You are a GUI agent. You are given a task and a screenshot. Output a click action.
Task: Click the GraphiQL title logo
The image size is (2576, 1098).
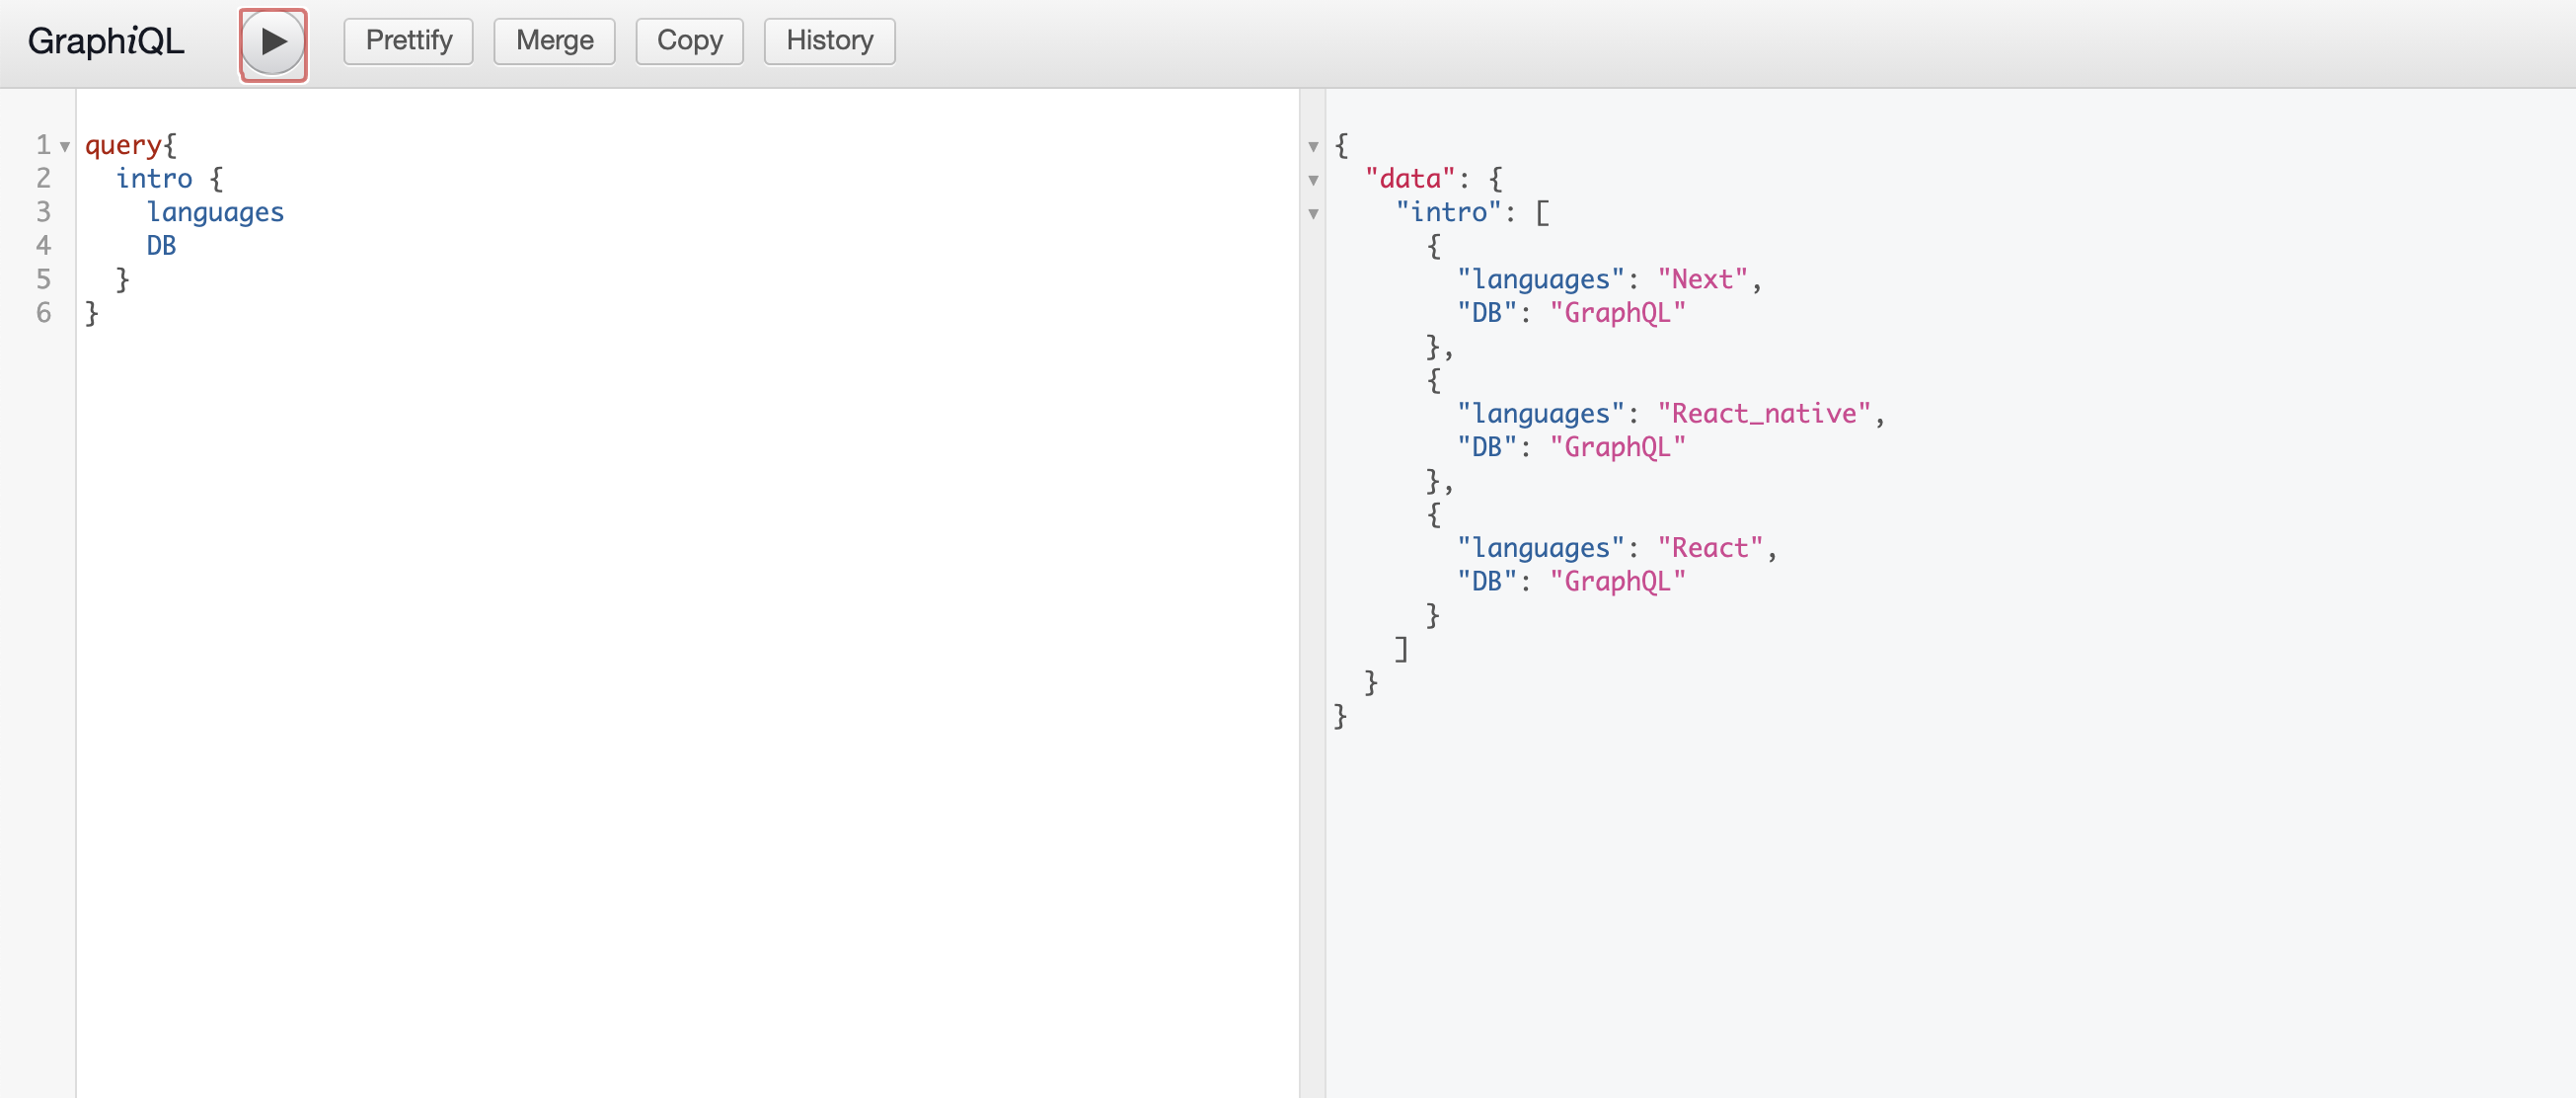[106, 42]
